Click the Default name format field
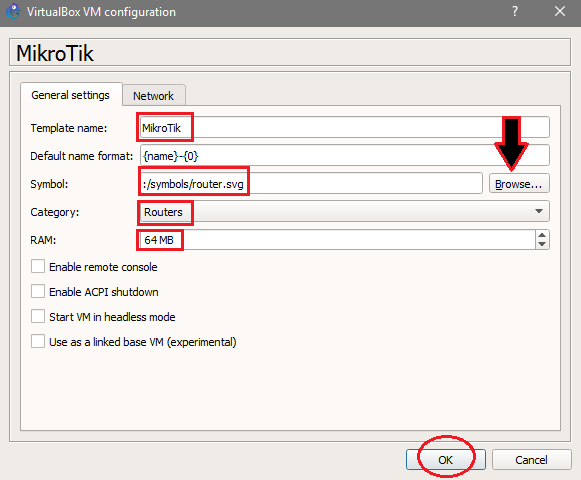The image size is (581, 480). tap(345, 156)
